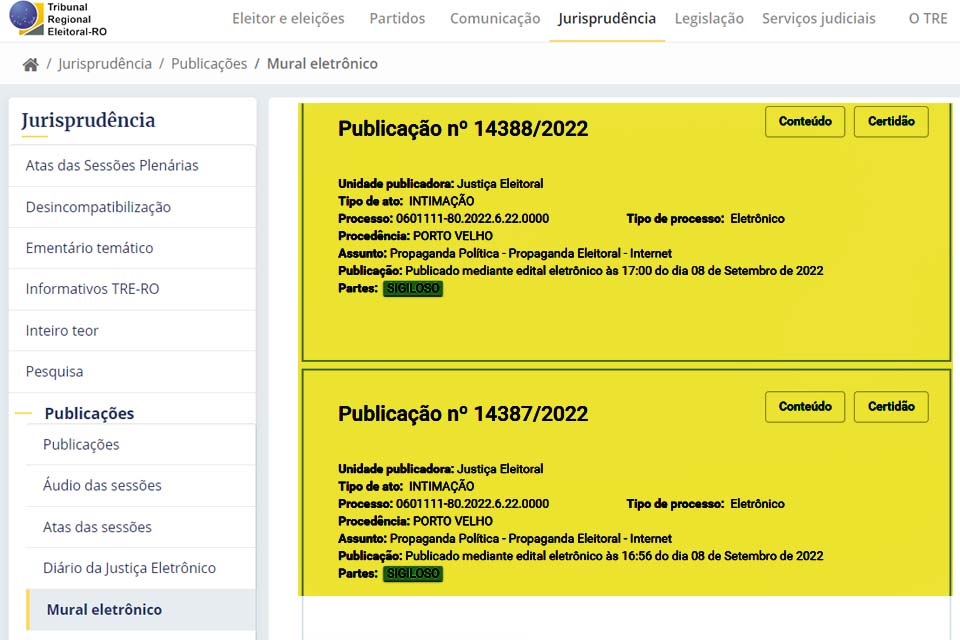Get Certidão for Publicação 14388/2022
Viewport: 960px width, 640px height.
click(891, 121)
